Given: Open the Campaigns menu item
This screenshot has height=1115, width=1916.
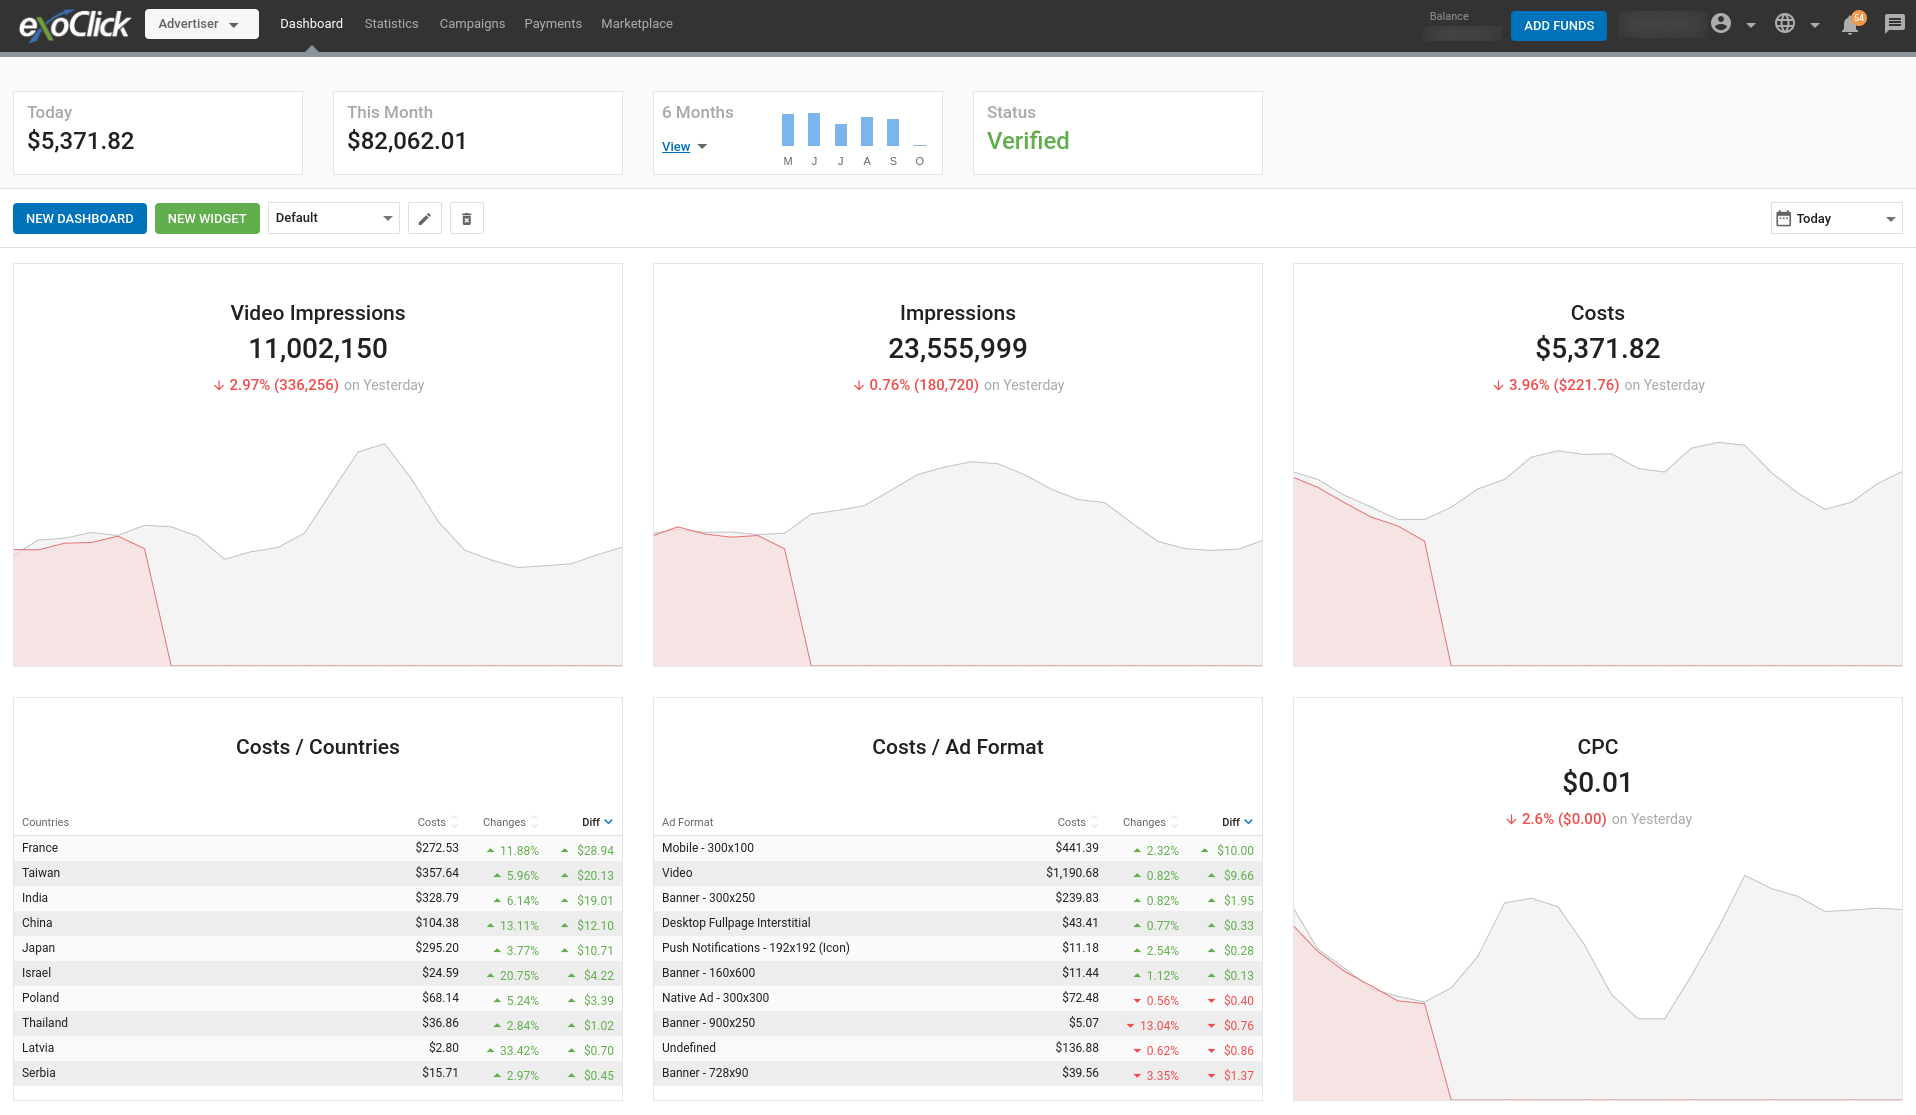Looking at the screenshot, I should pyautogui.click(x=472, y=24).
